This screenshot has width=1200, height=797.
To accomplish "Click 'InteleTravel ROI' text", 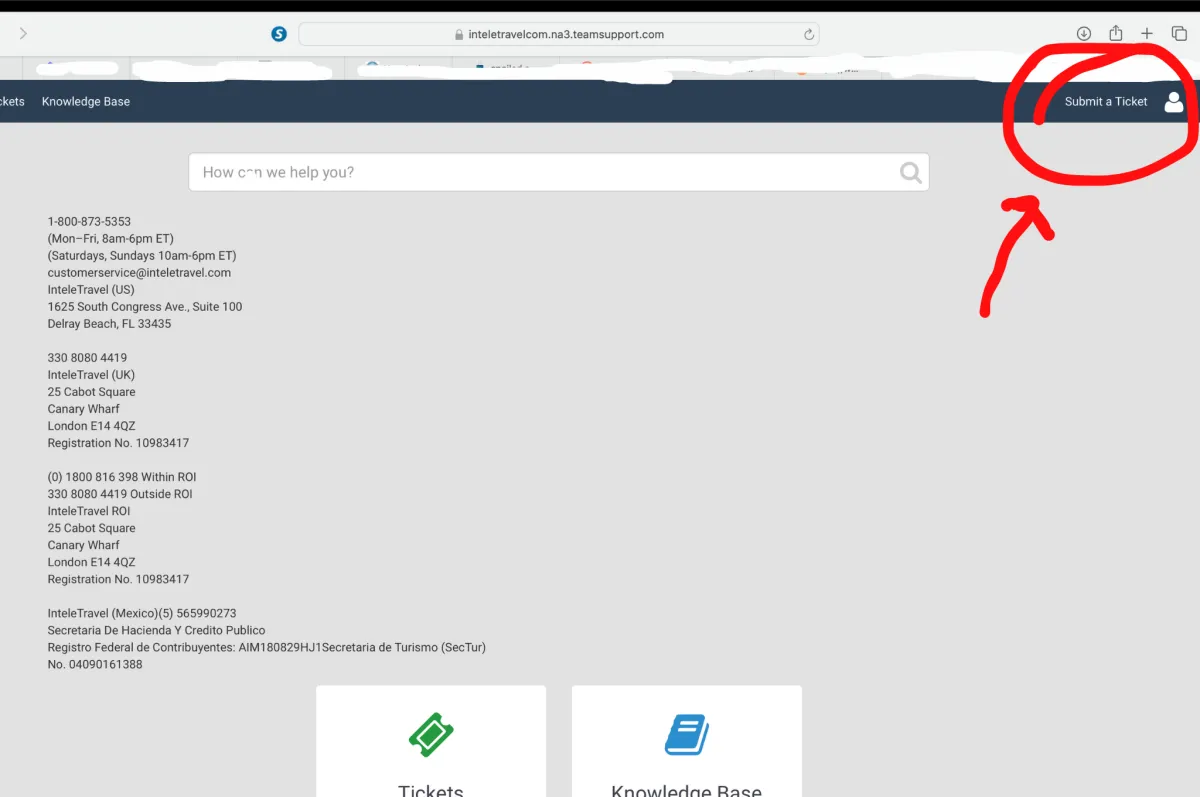I will pyautogui.click(x=89, y=510).
